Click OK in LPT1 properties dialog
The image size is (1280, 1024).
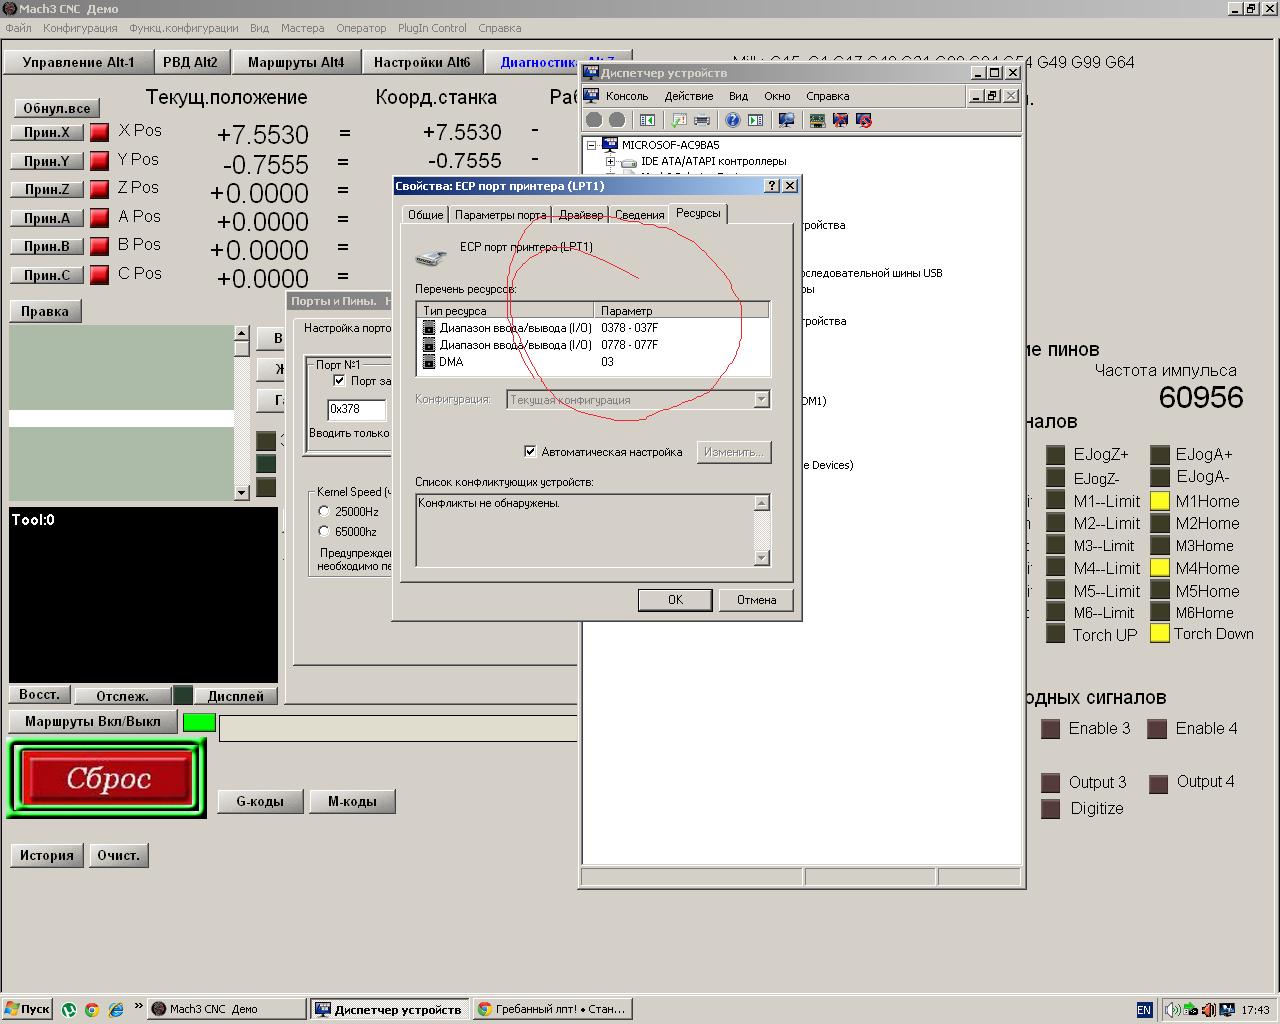pos(675,600)
